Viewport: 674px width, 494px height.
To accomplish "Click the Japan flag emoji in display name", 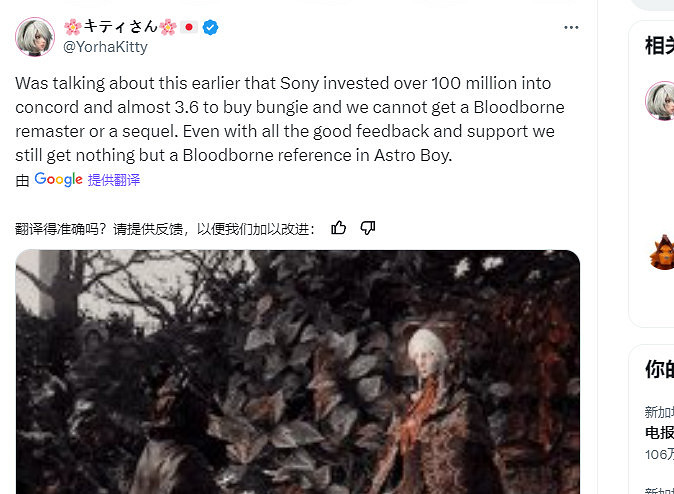I will 189,27.
